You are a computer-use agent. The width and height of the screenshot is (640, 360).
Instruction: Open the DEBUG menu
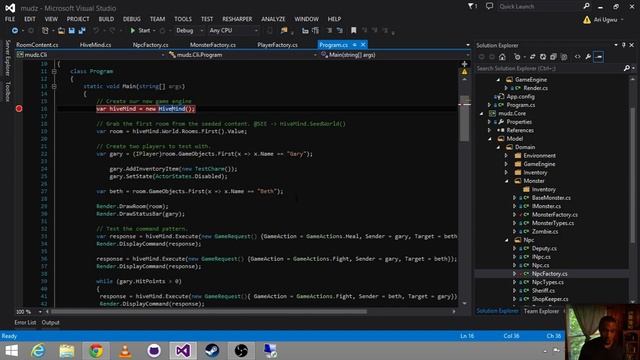(x=131, y=19)
